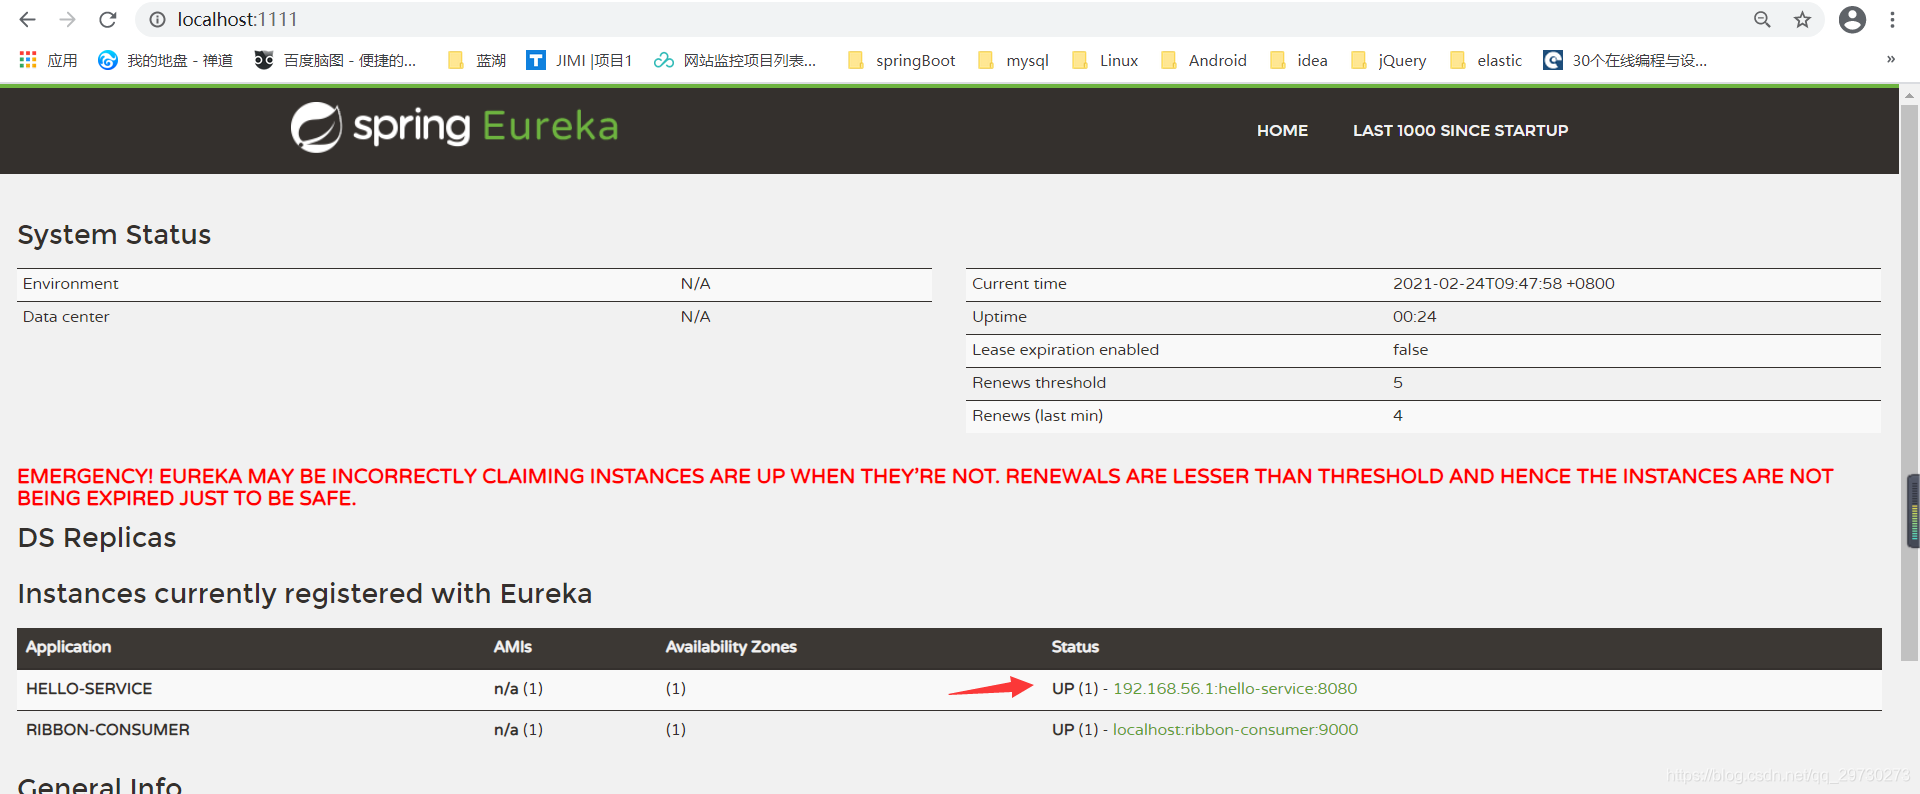
Task: Open the mysql bookmark folder
Action: point(1013,60)
